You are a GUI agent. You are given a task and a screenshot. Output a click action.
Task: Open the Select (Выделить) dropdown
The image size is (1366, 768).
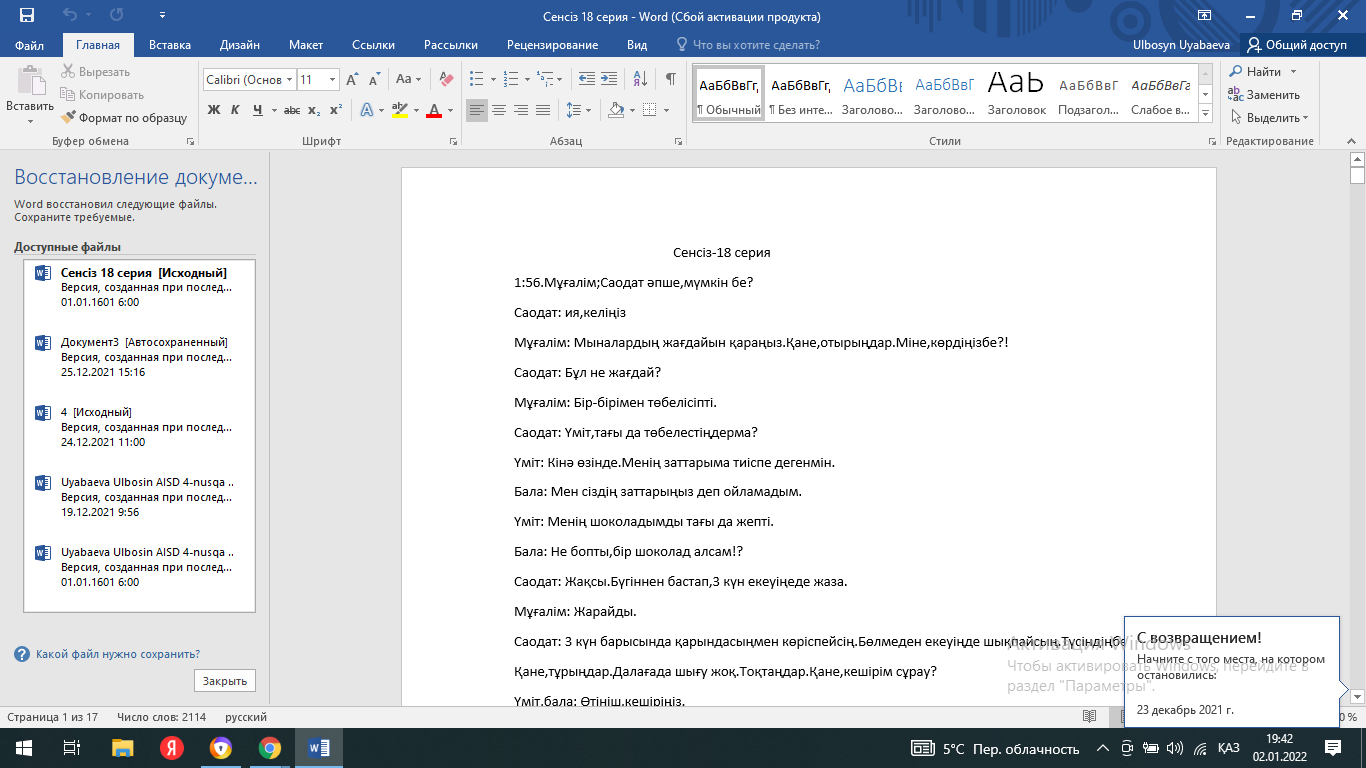tap(1269, 118)
